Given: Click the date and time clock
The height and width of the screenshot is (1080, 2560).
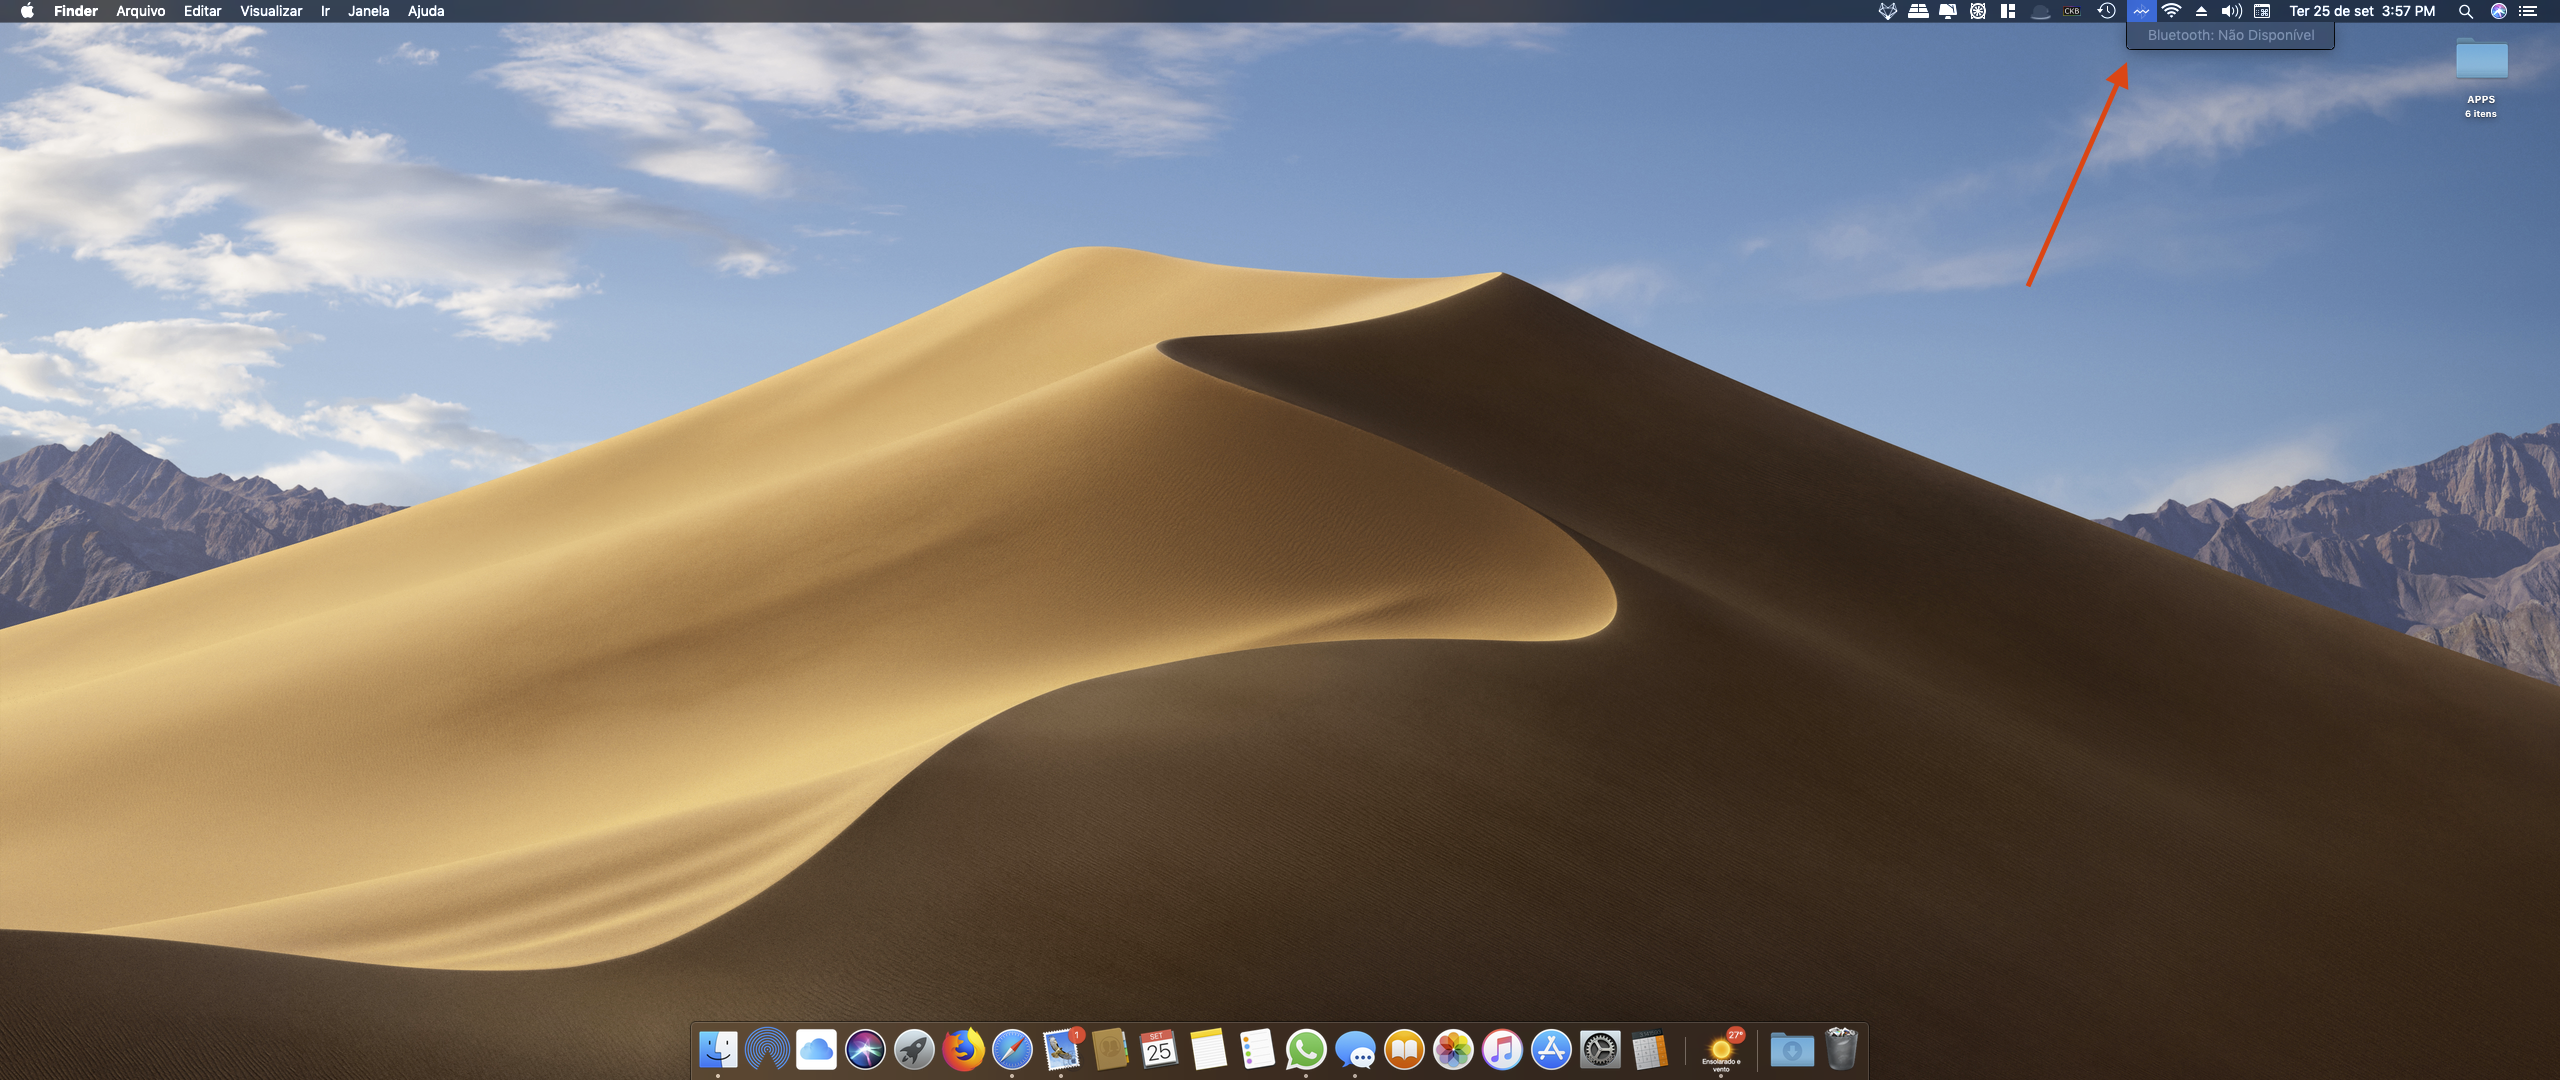Looking at the screenshot, I should pyautogui.click(x=2362, y=11).
